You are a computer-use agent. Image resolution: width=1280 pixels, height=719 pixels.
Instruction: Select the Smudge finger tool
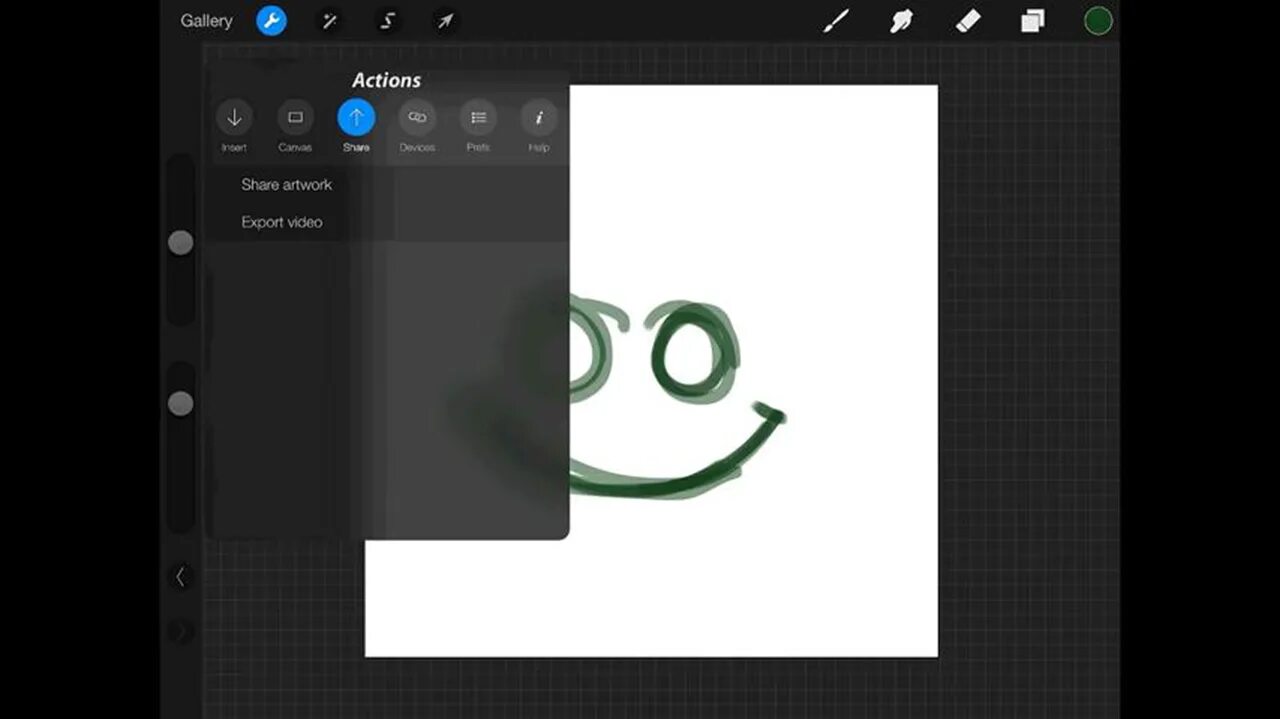[902, 21]
